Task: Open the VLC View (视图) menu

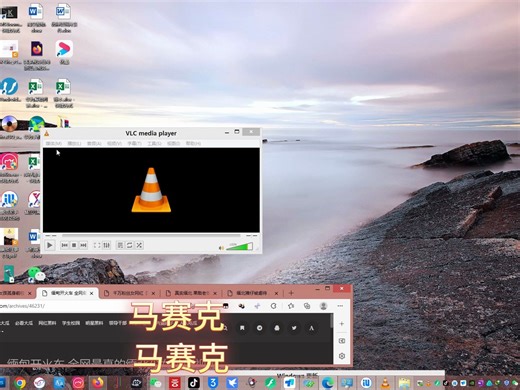Action: point(173,143)
